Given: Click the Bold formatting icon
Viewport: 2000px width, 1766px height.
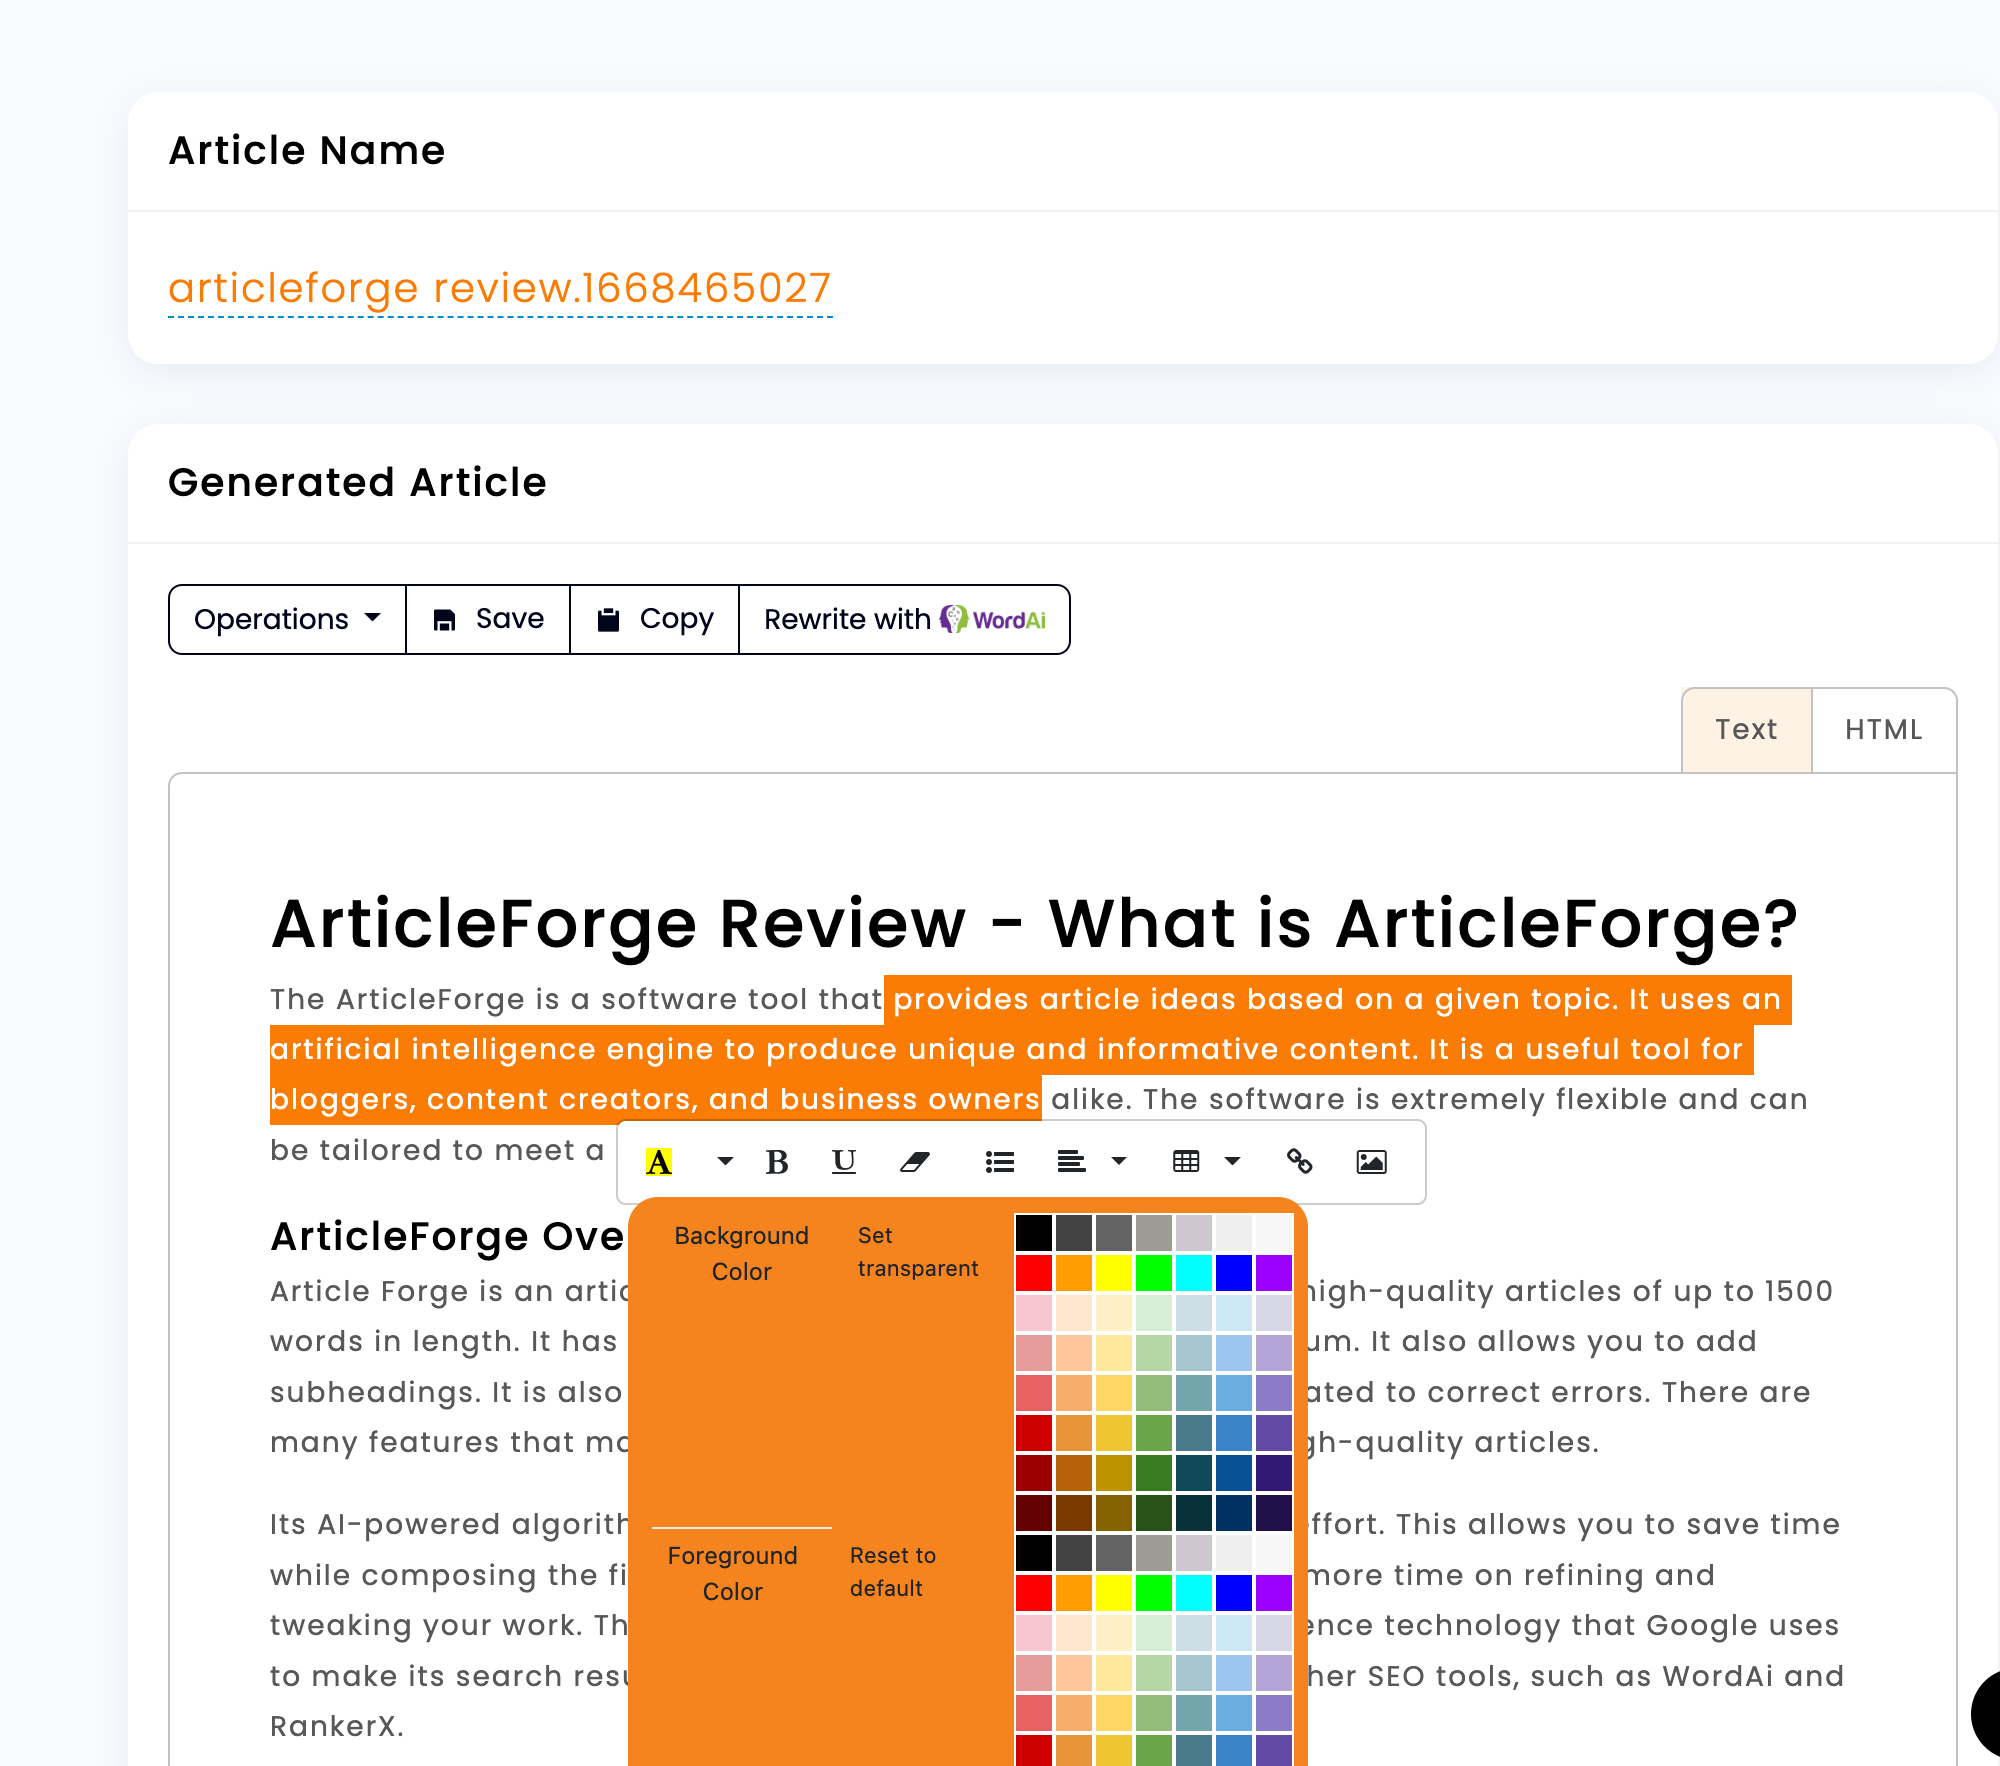Looking at the screenshot, I should (x=779, y=1161).
